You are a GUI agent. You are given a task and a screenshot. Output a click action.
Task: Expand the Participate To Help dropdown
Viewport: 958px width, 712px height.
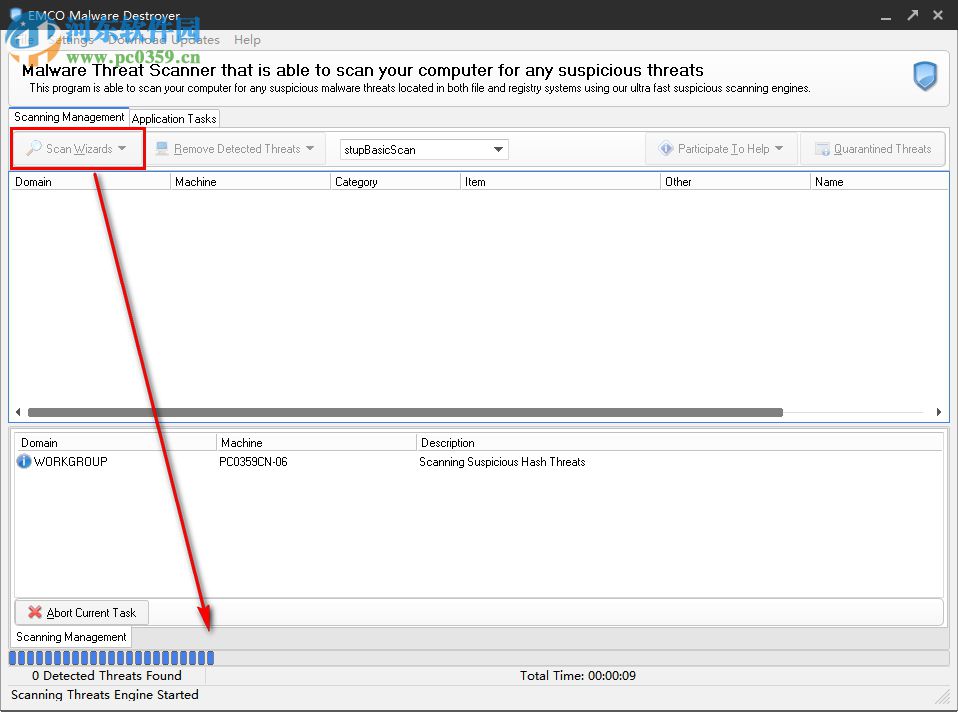pos(777,148)
